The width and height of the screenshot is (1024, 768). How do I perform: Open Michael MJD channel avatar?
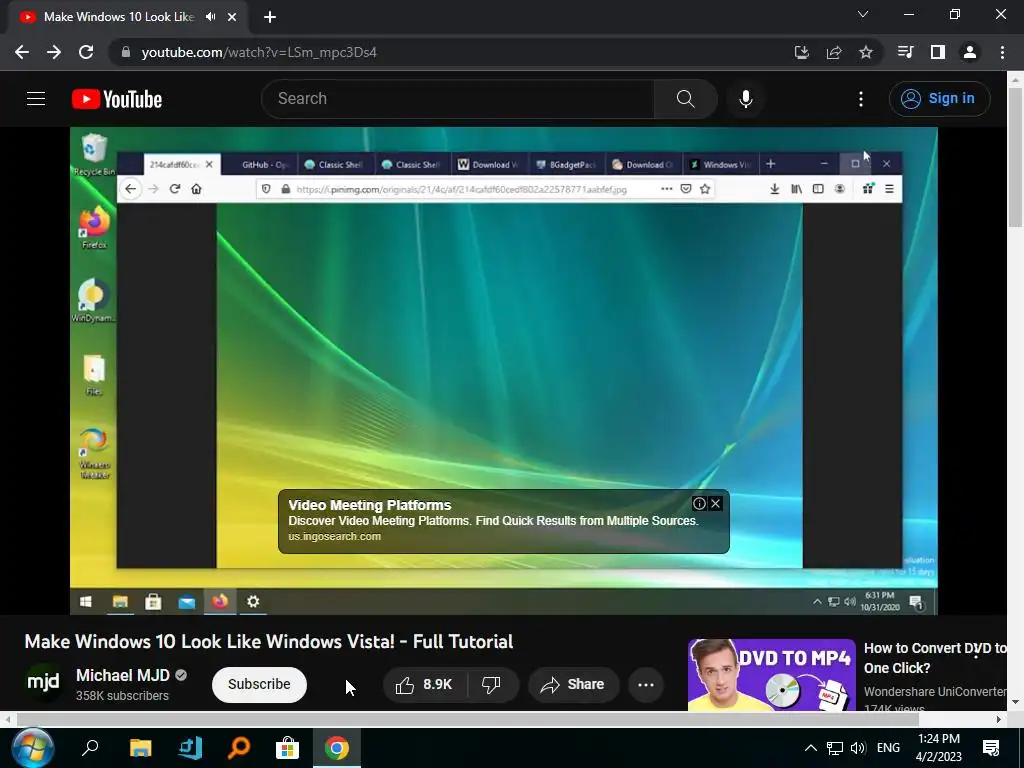(x=43, y=683)
